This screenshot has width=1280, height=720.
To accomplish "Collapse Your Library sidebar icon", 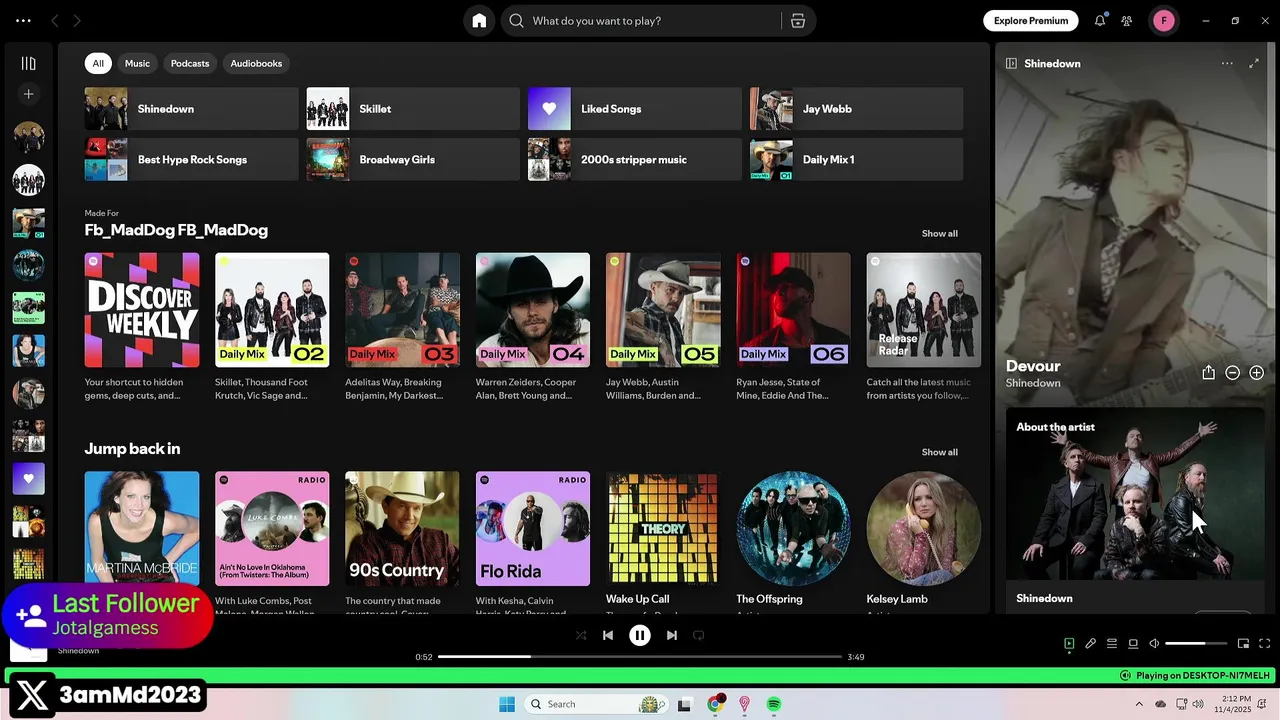I will point(28,63).
